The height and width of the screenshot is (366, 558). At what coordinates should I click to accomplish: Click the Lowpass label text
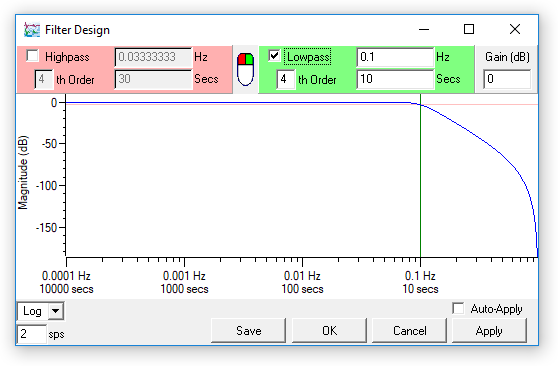coord(308,57)
